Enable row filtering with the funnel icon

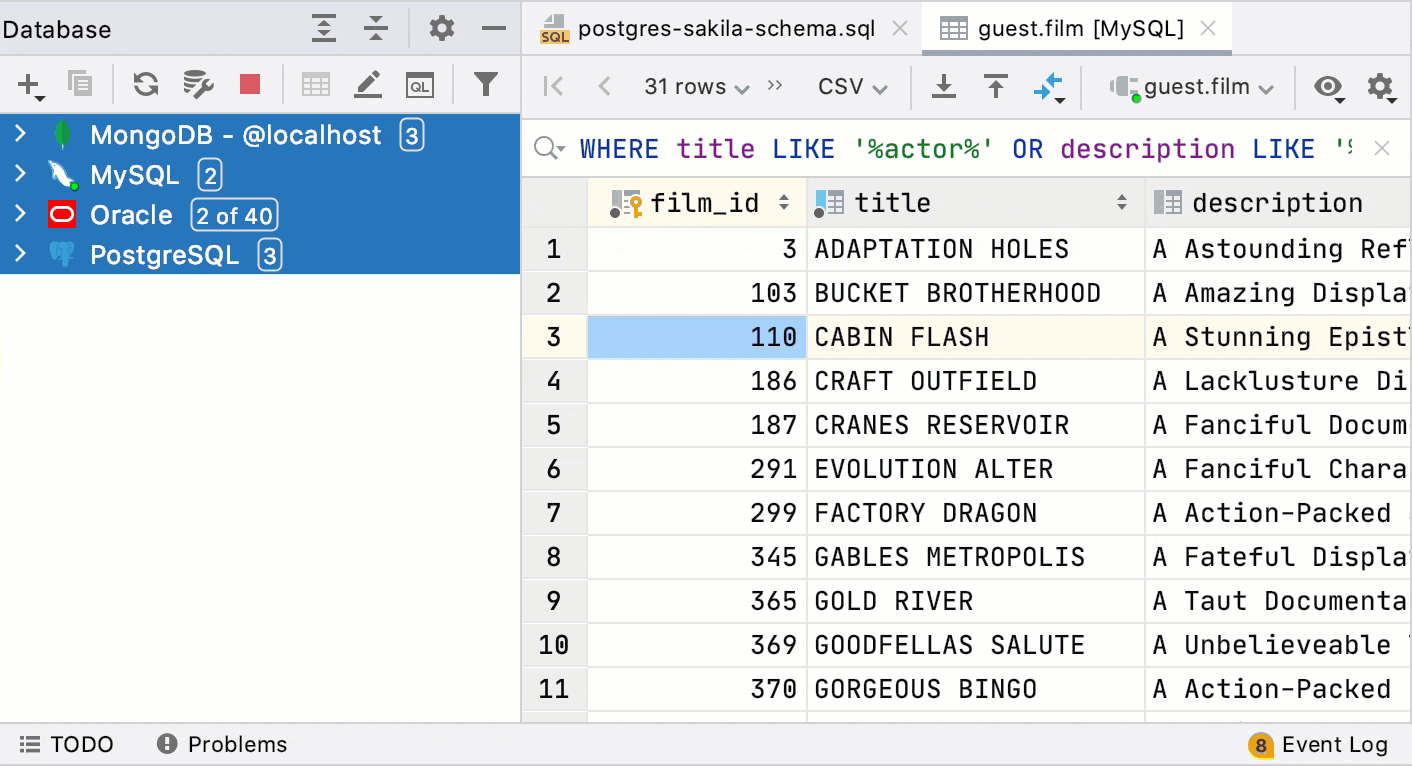pos(487,84)
